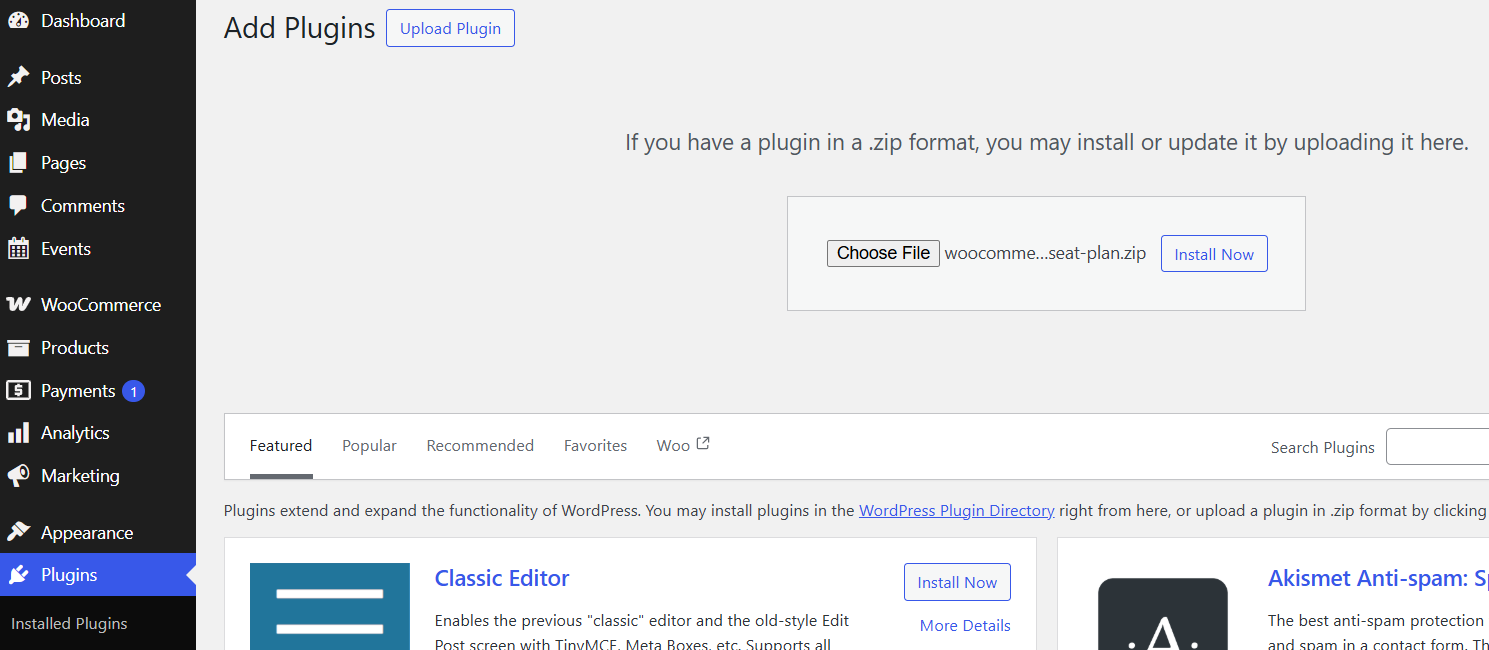Click the Marketing megaphone icon

18,476
